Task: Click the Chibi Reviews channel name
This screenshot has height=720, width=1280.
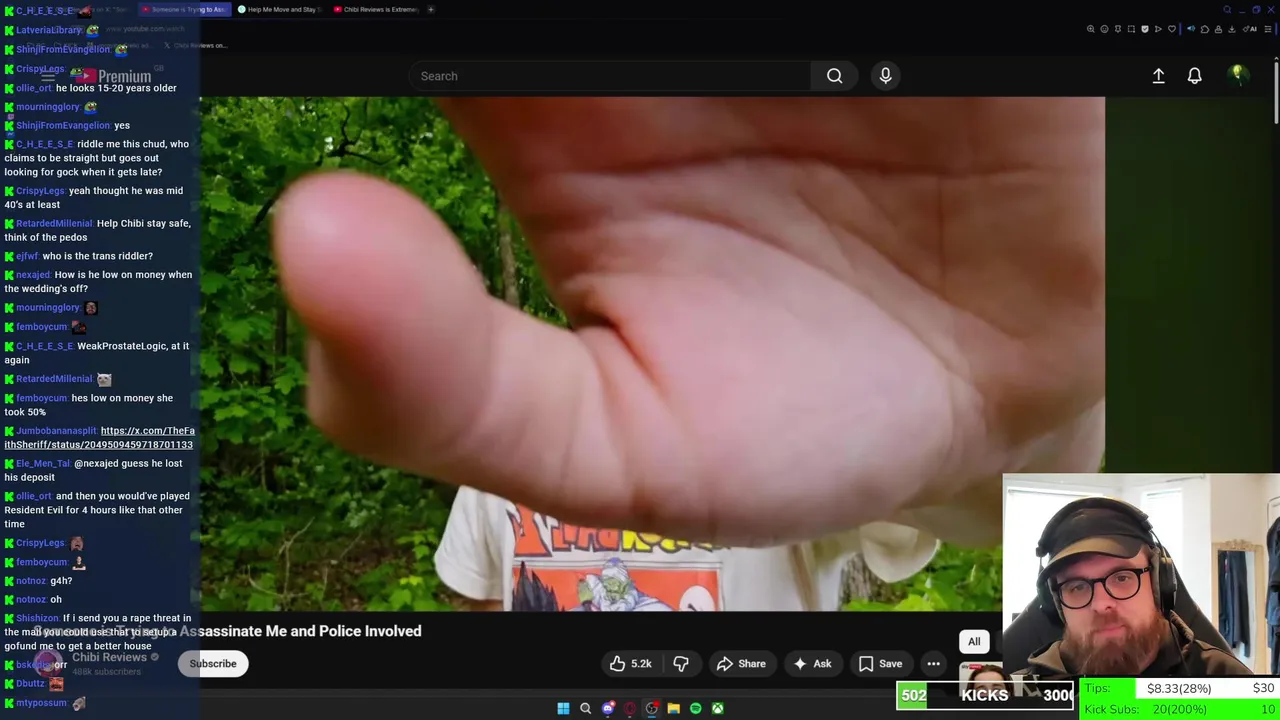Action: (109, 657)
